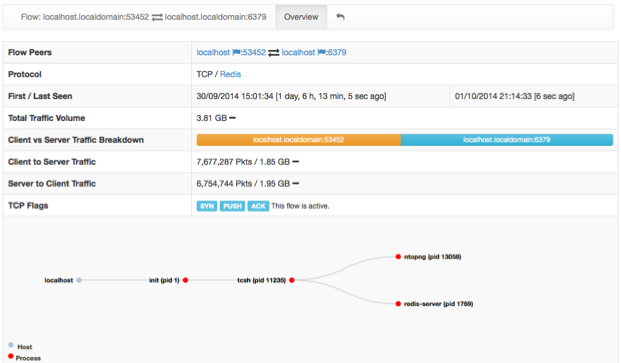
Task: Open the Redis protocol link
Action: pos(230,74)
